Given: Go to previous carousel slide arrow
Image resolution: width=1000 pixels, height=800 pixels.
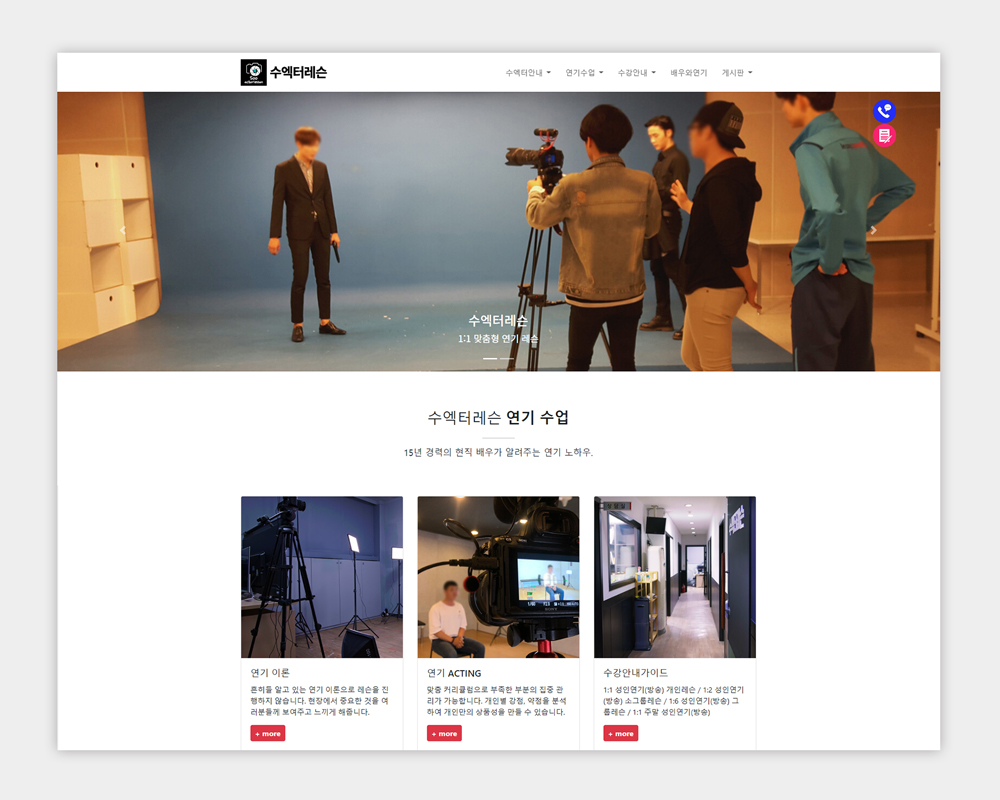Looking at the screenshot, I should (123, 230).
